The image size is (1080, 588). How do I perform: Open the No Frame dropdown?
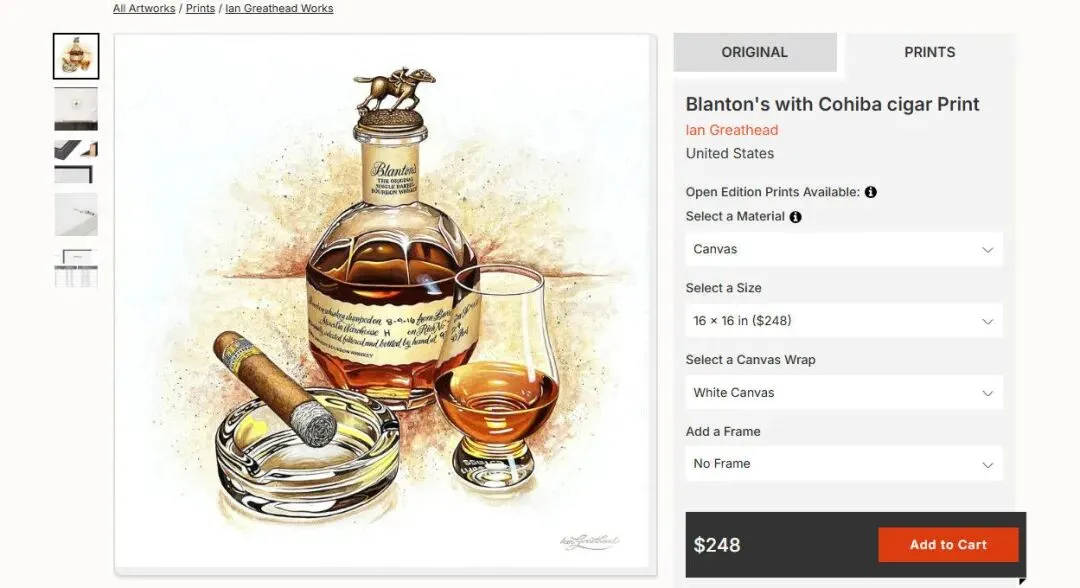(x=844, y=464)
